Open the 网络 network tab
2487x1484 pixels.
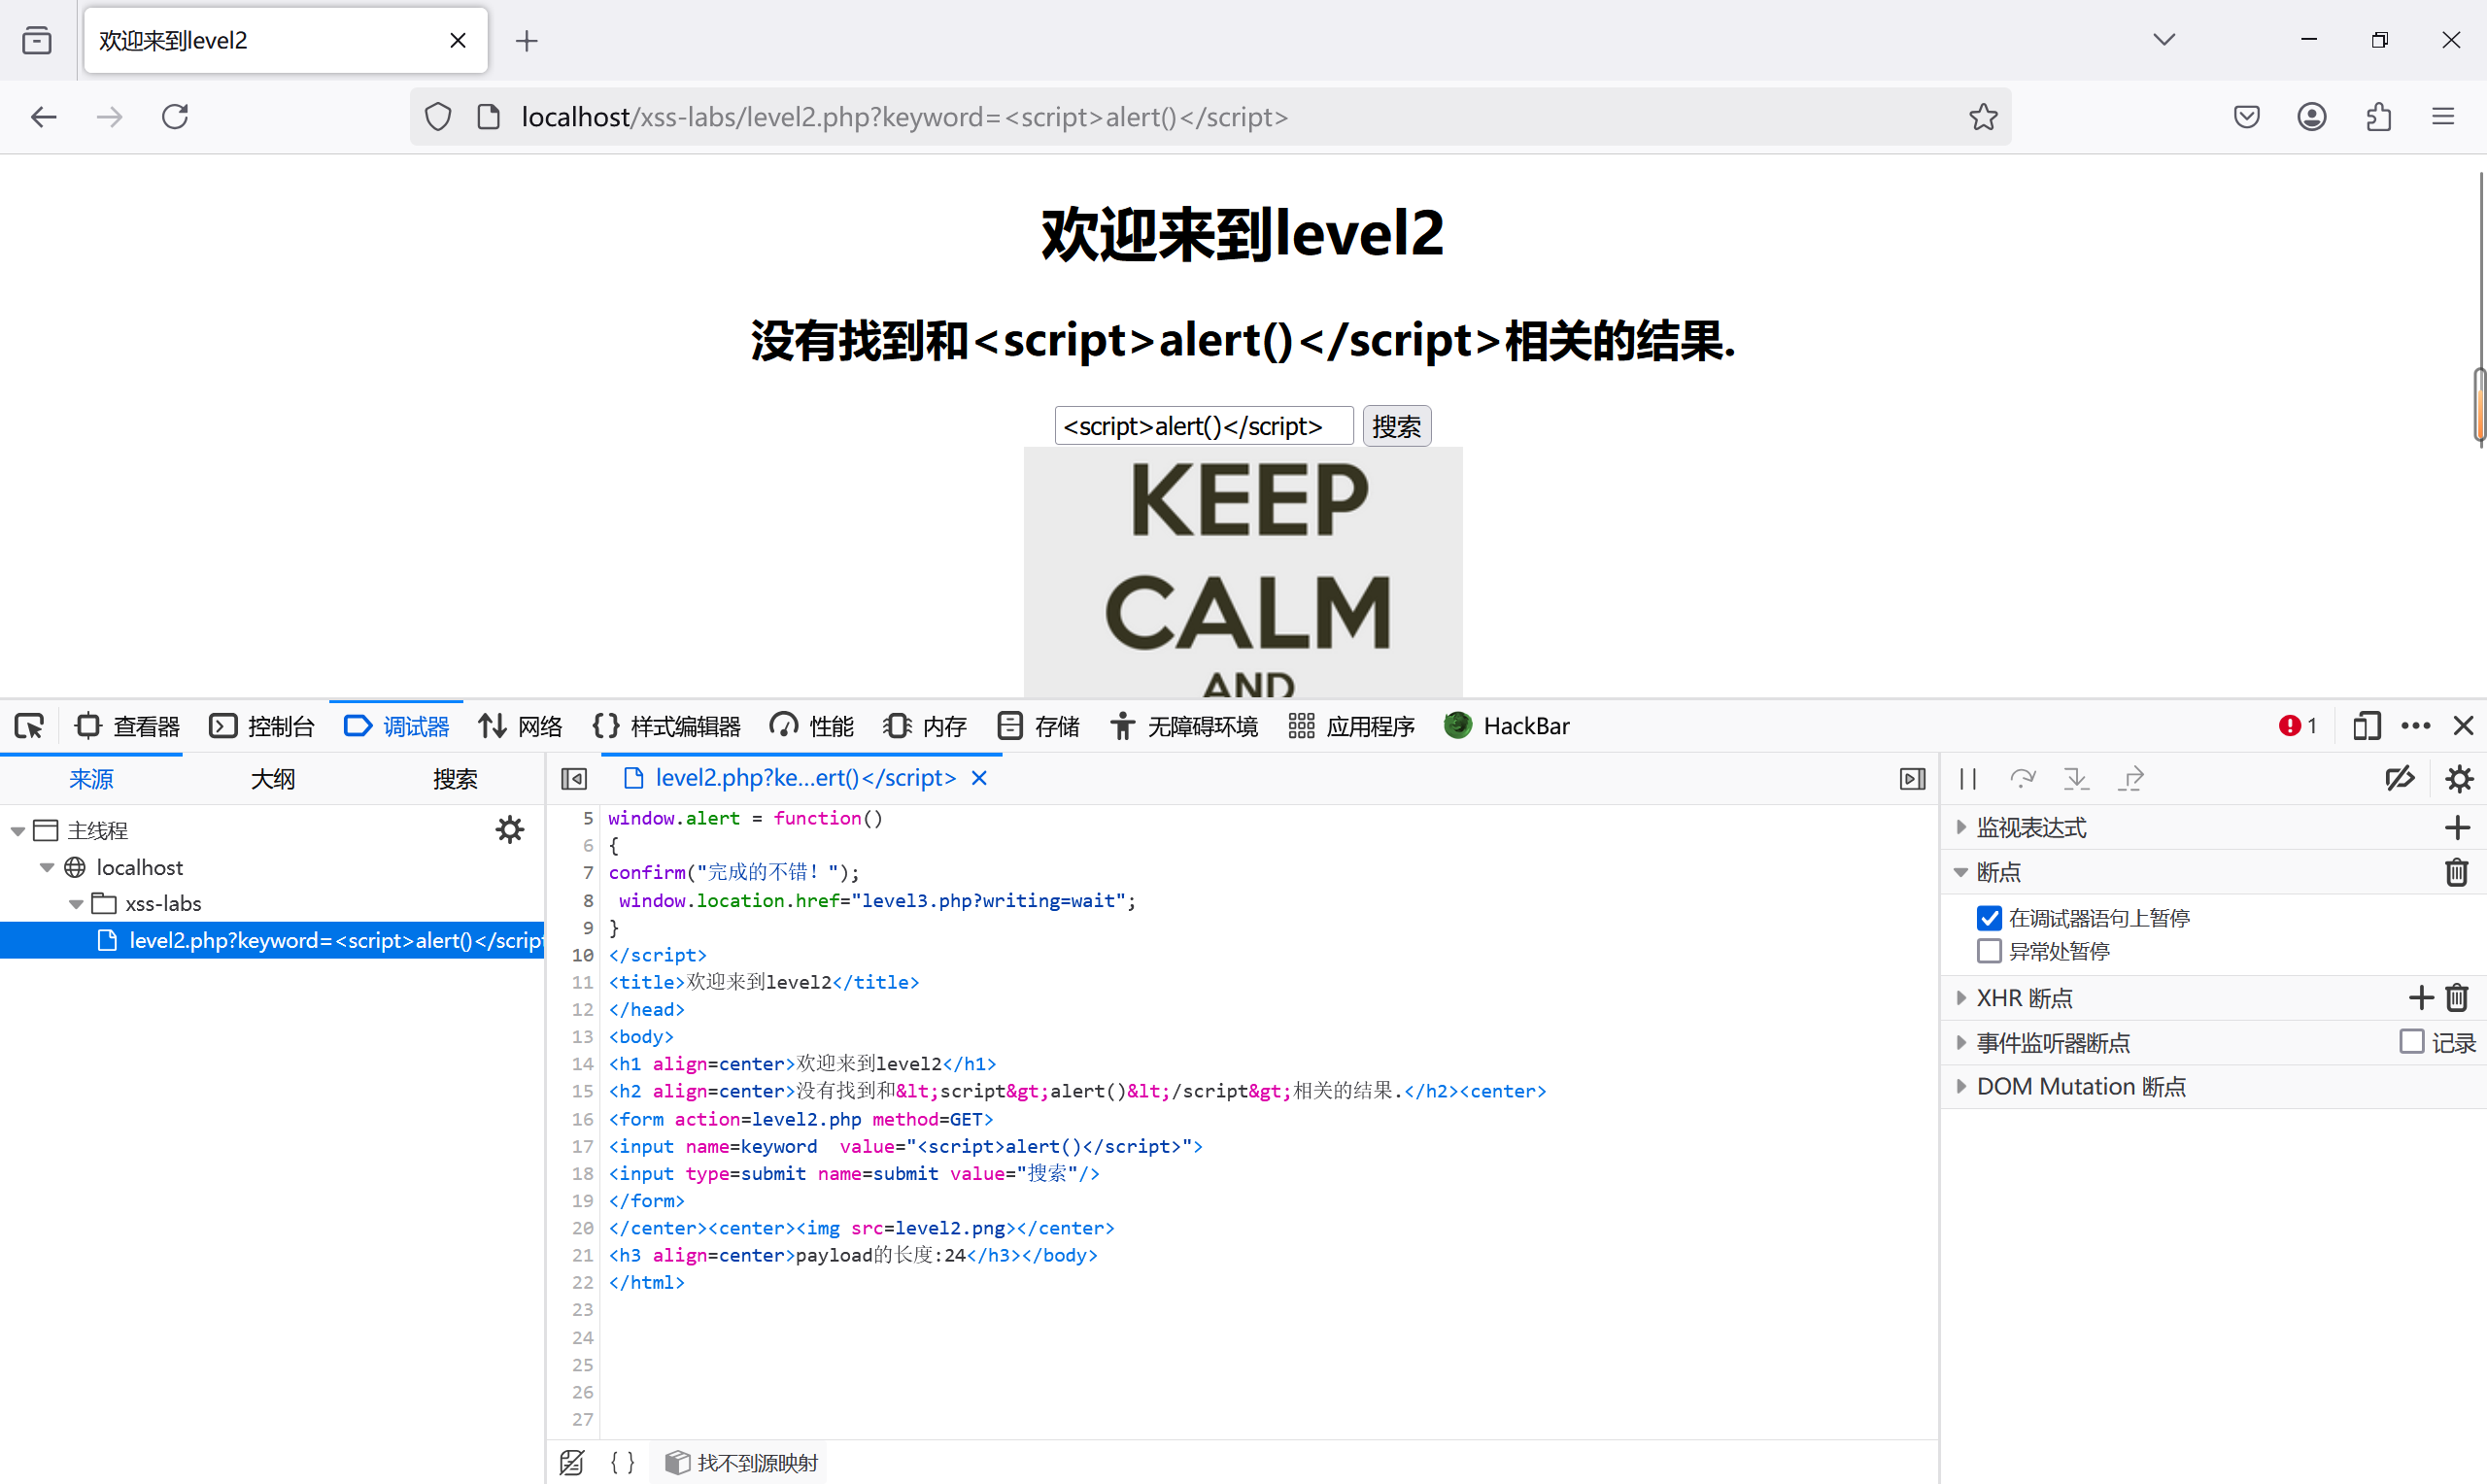(520, 726)
